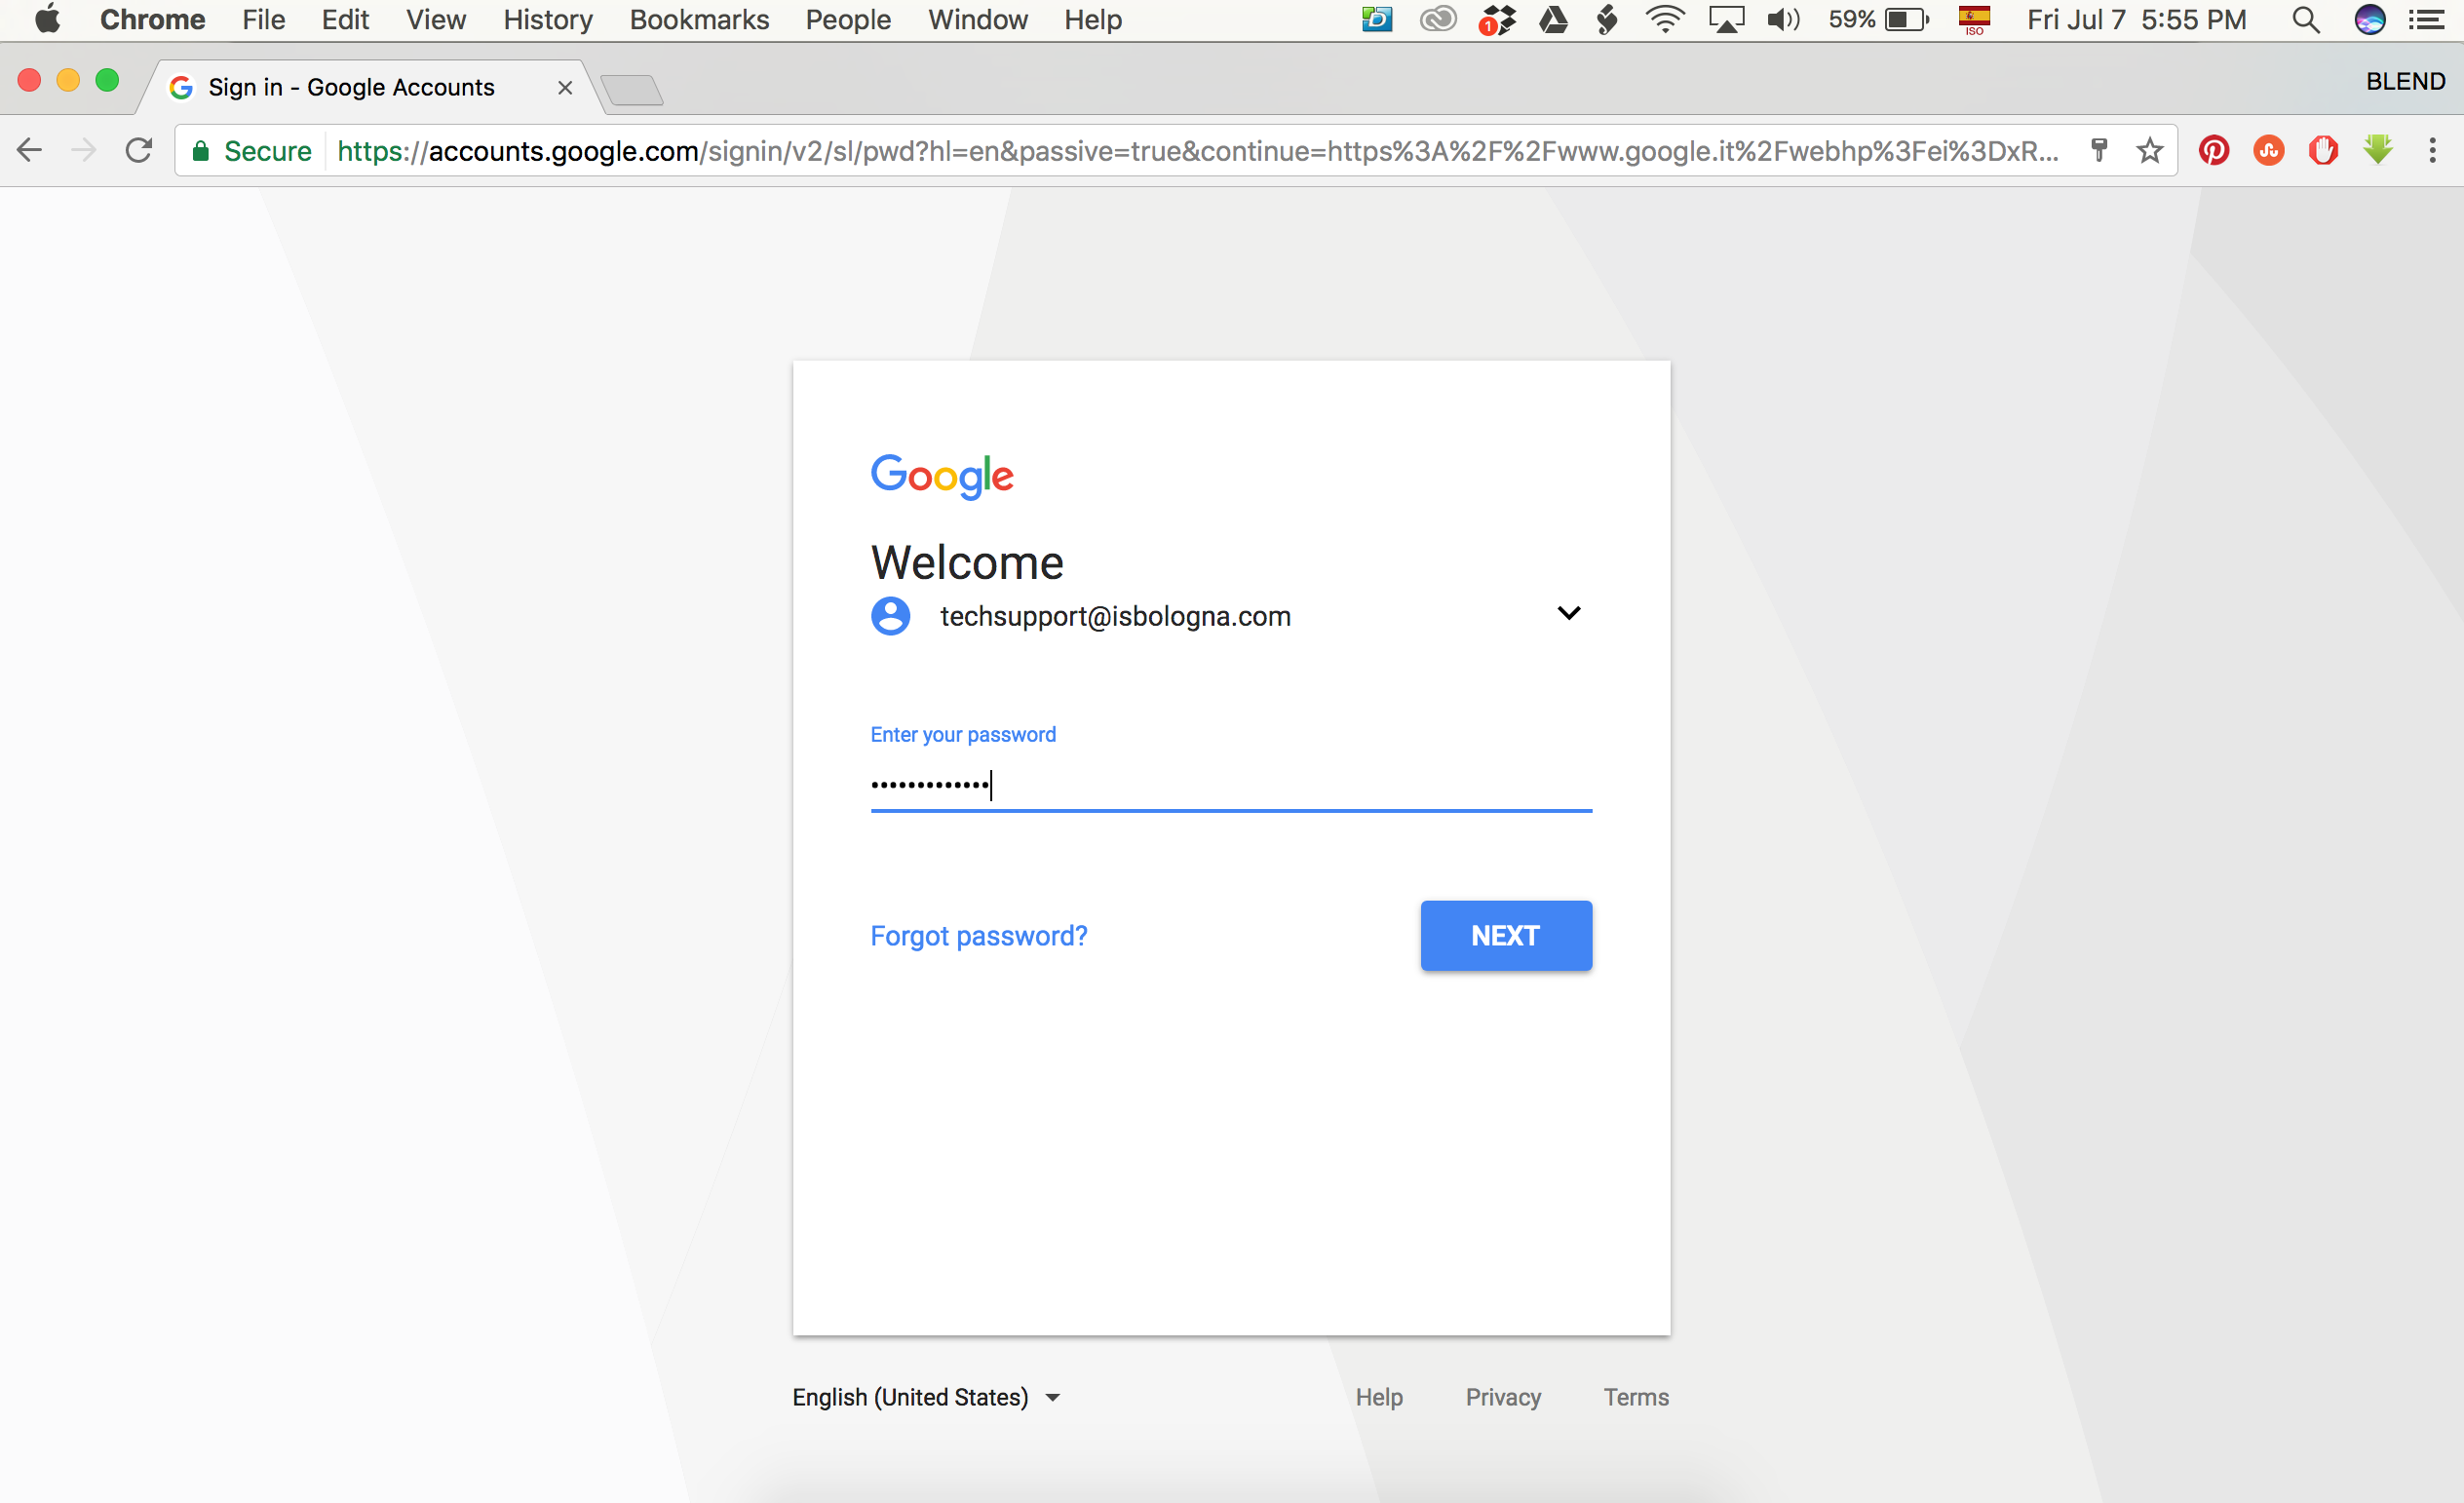
Task: Open the Help menu in menu bar
Action: point(1092,20)
